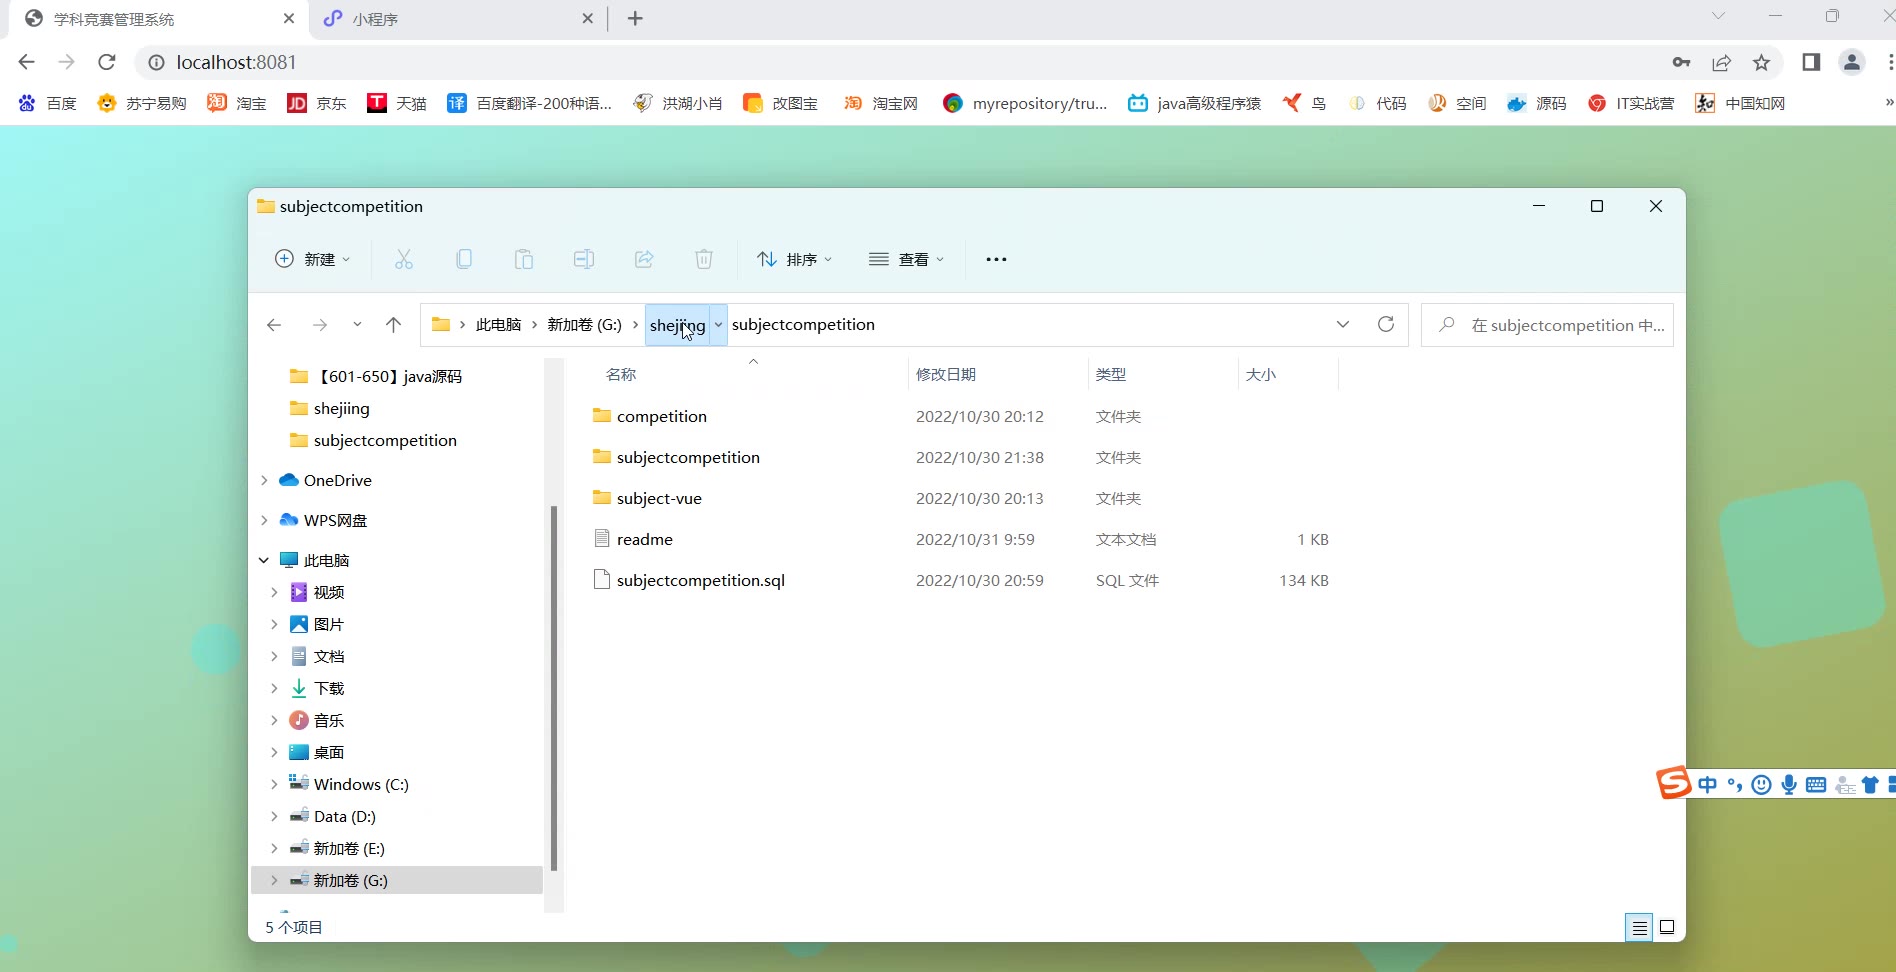Go back in File Explorer navigation
The height and width of the screenshot is (972, 1896).
pos(274,325)
